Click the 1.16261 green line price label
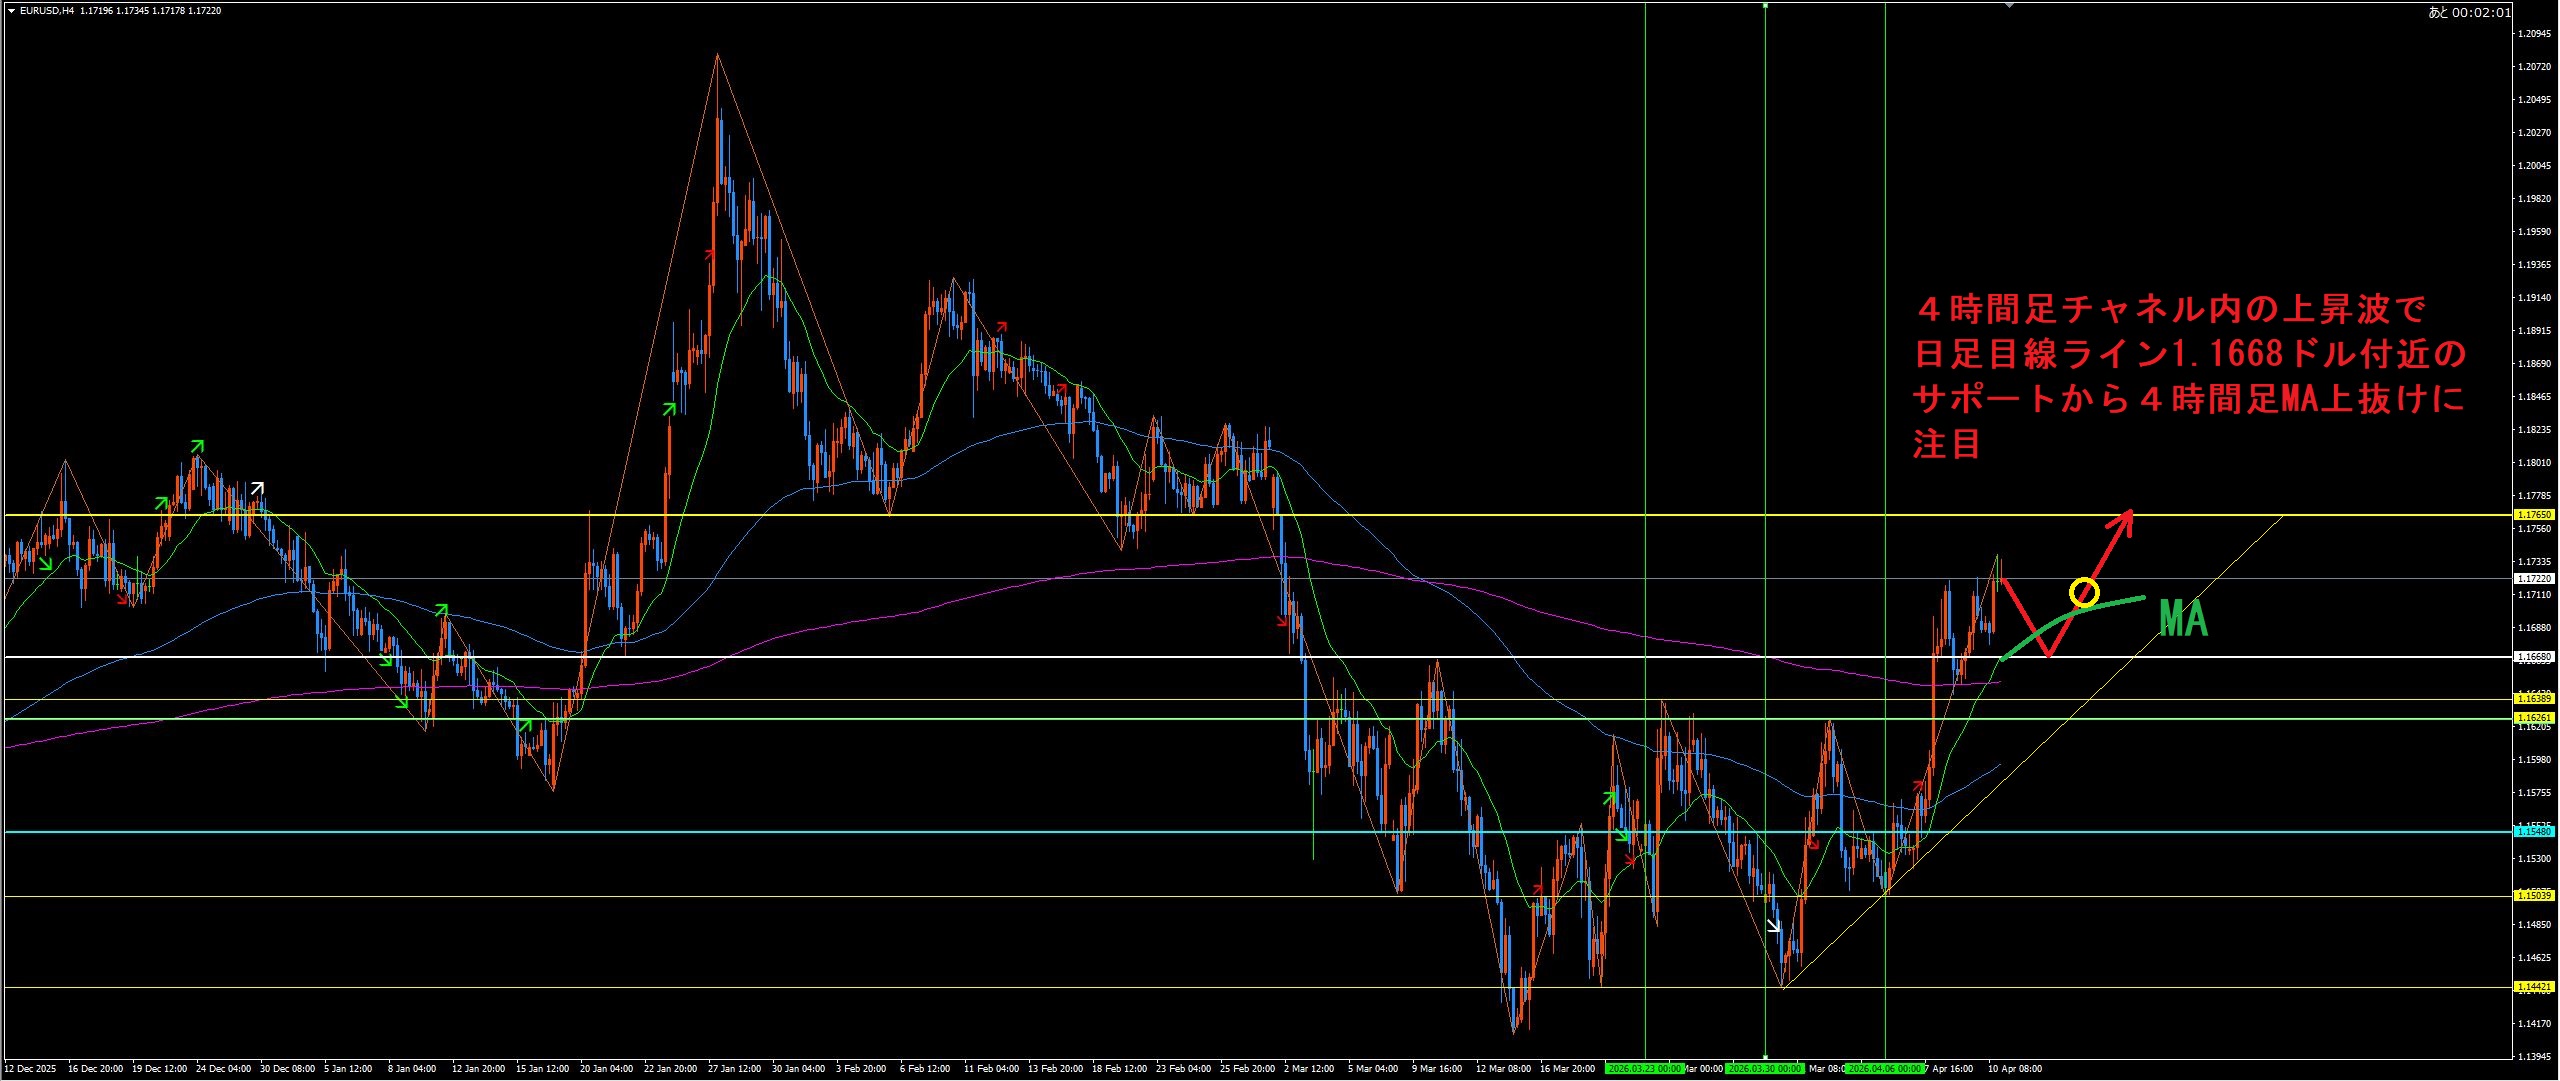The image size is (2560, 1081). 2535,718
